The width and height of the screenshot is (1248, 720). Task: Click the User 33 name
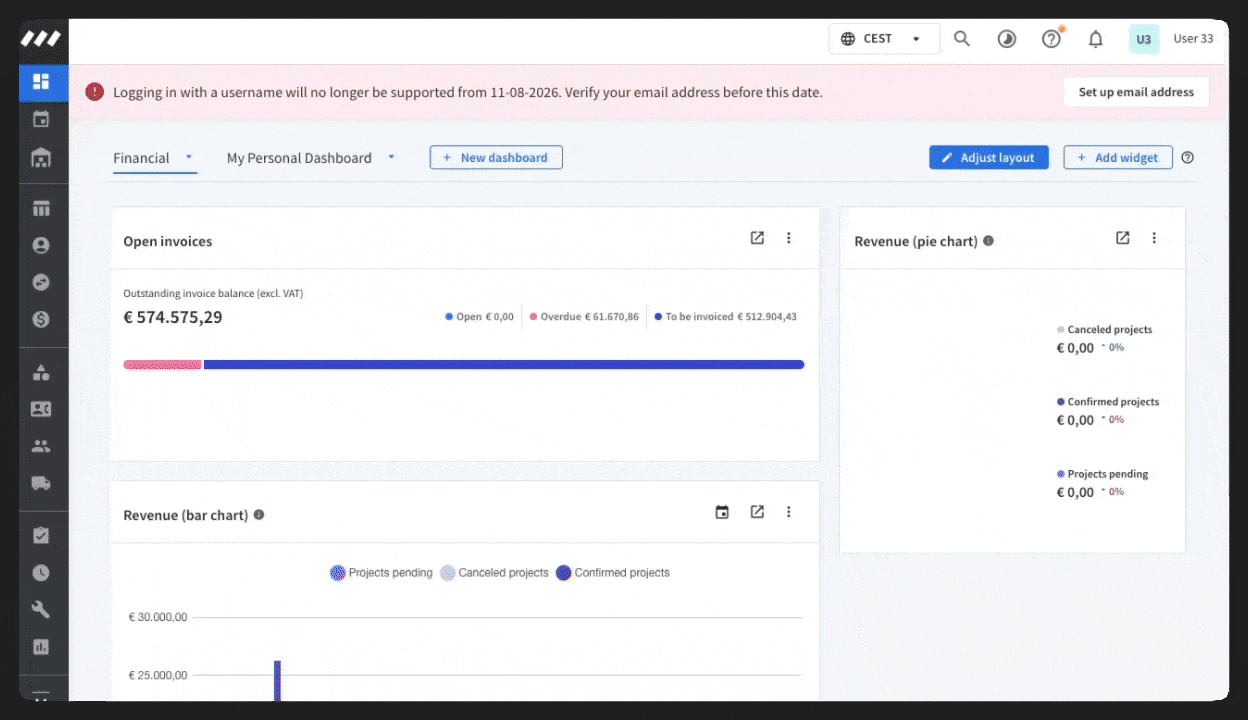[1193, 39]
